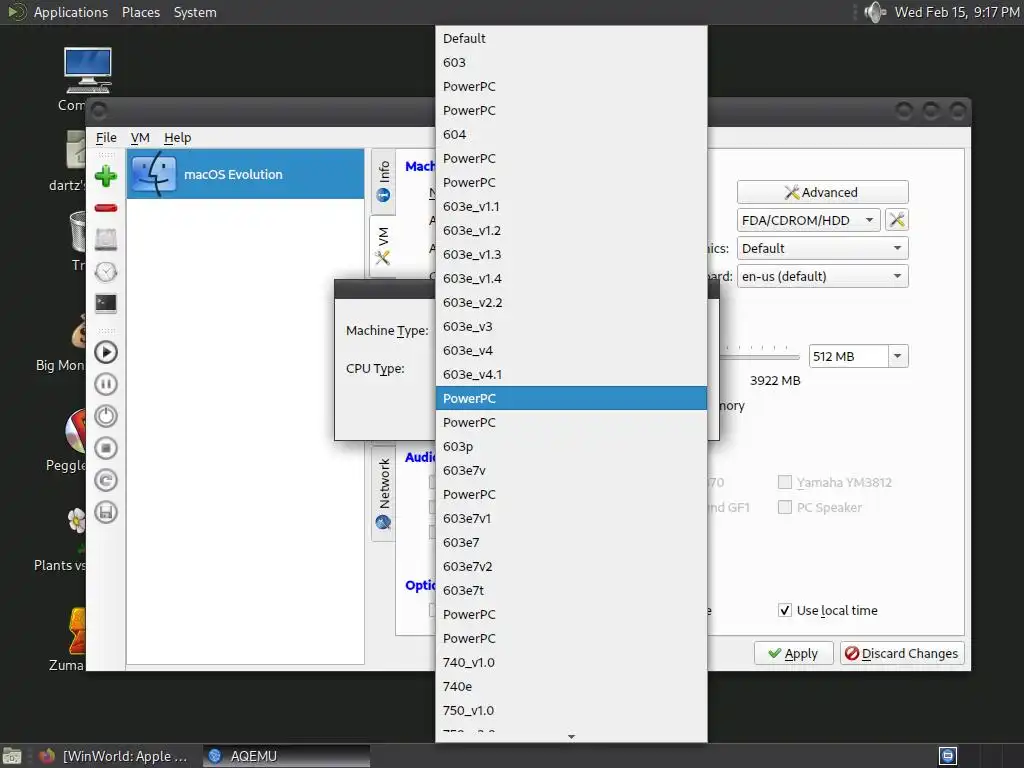Click the red minus Delete VM icon

(x=106, y=208)
